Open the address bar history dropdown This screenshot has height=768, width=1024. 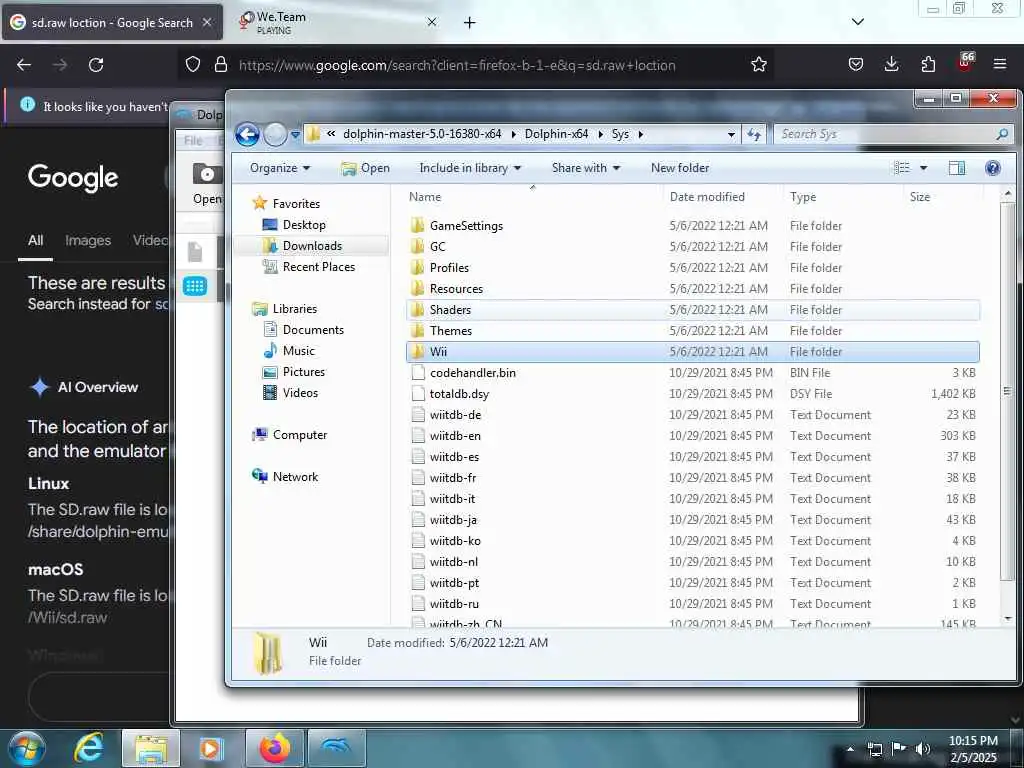(x=731, y=135)
